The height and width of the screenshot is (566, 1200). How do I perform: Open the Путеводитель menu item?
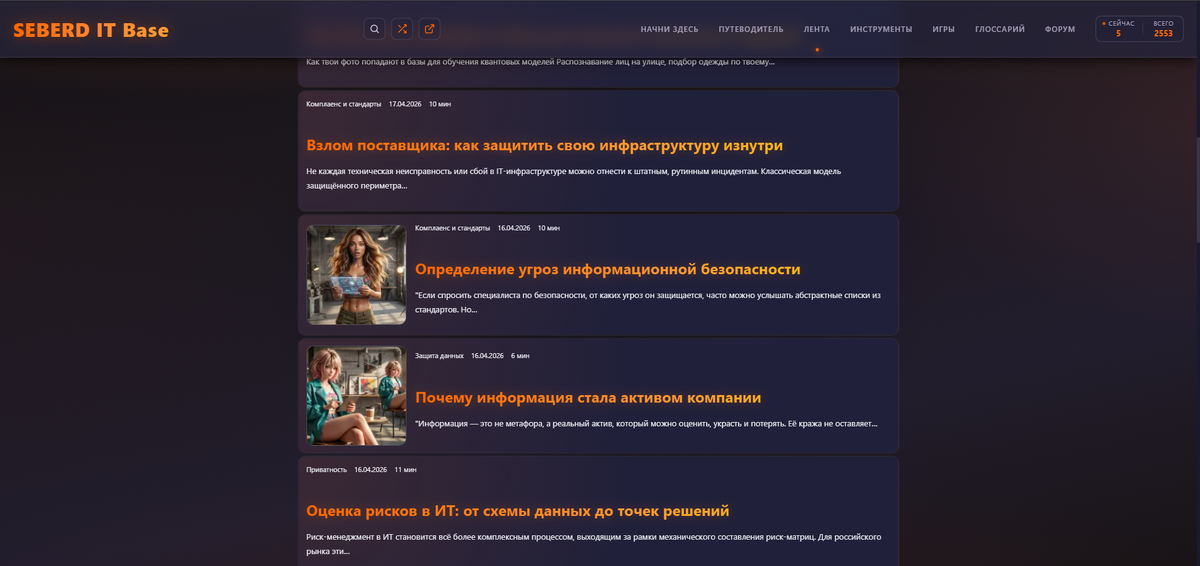(x=751, y=30)
